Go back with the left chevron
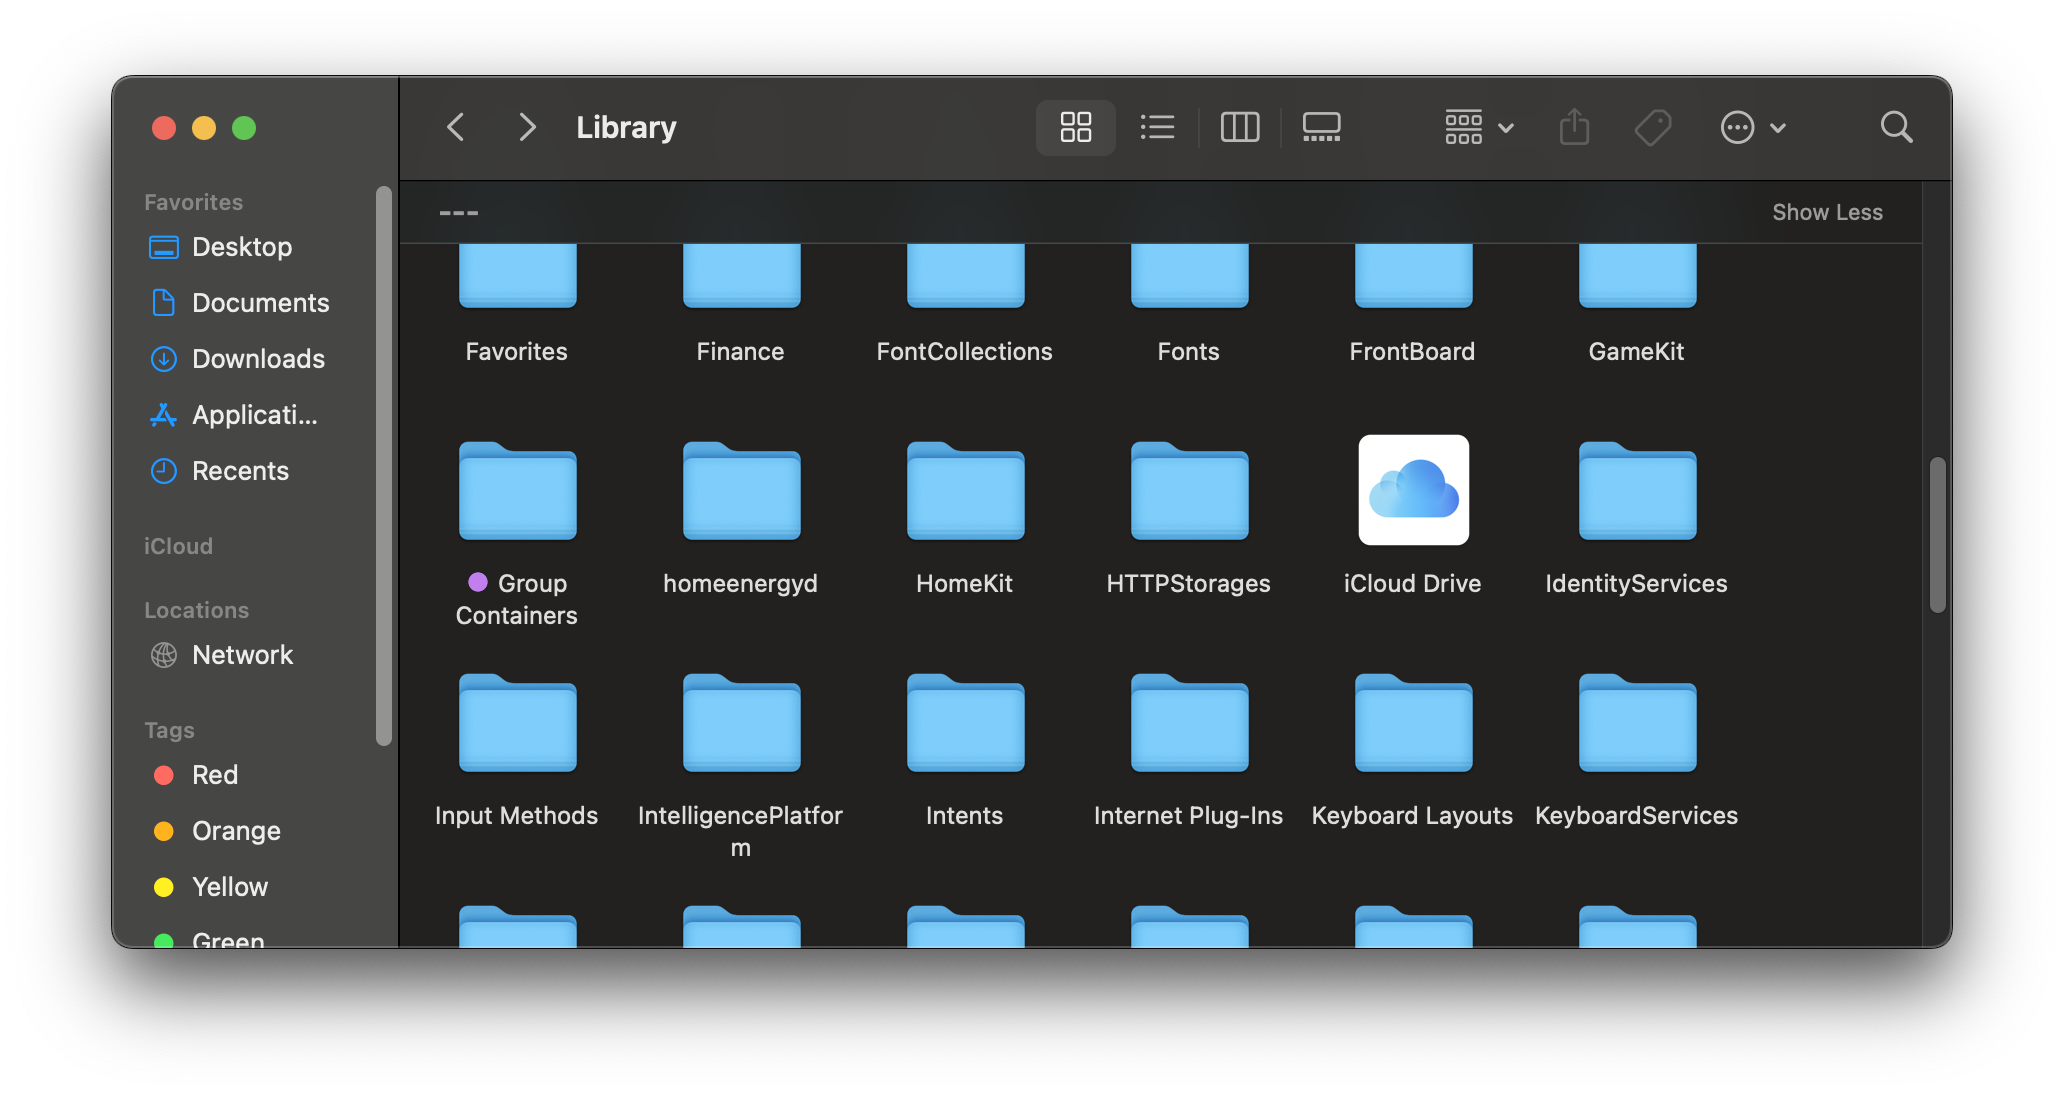The width and height of the screenshot is (2064, 1096). (456, 127)
